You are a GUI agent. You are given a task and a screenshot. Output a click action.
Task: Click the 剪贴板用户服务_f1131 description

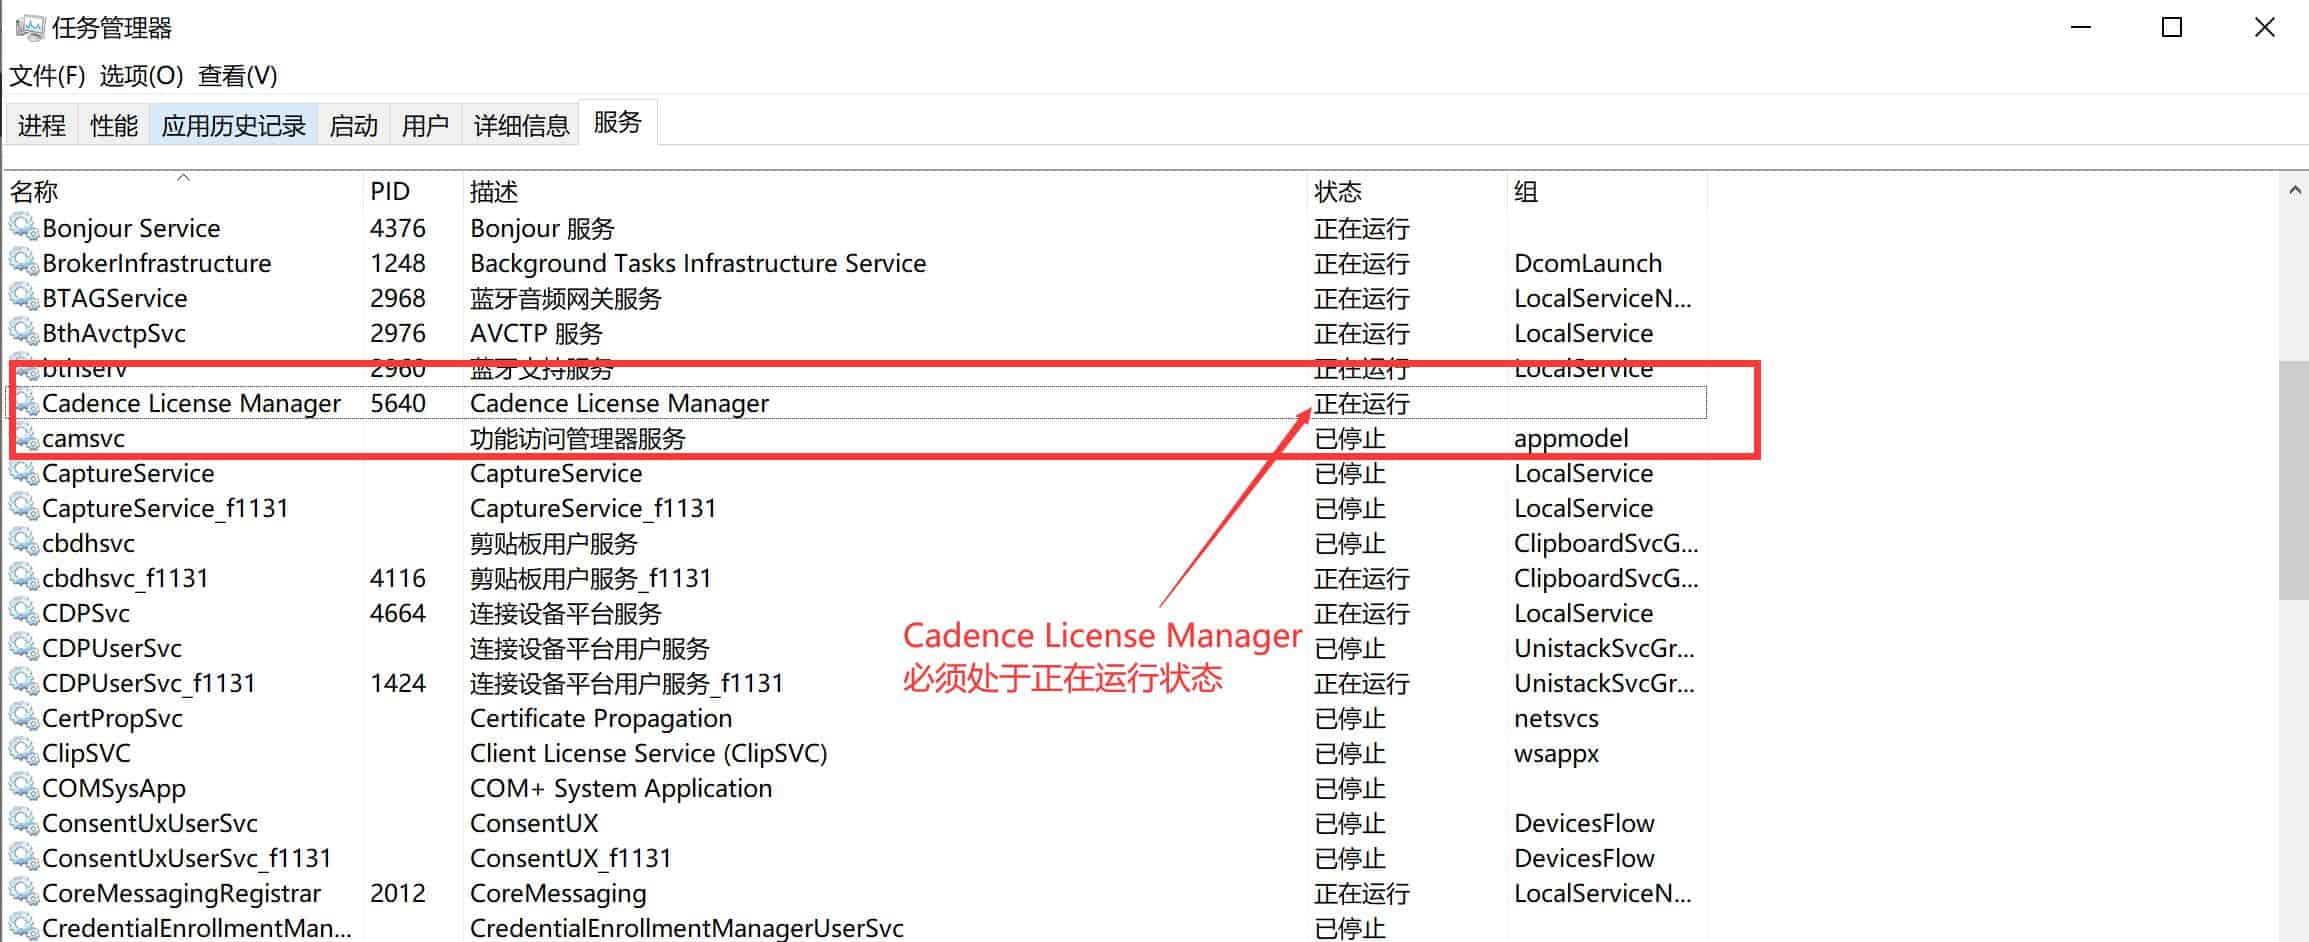point(591,578)
